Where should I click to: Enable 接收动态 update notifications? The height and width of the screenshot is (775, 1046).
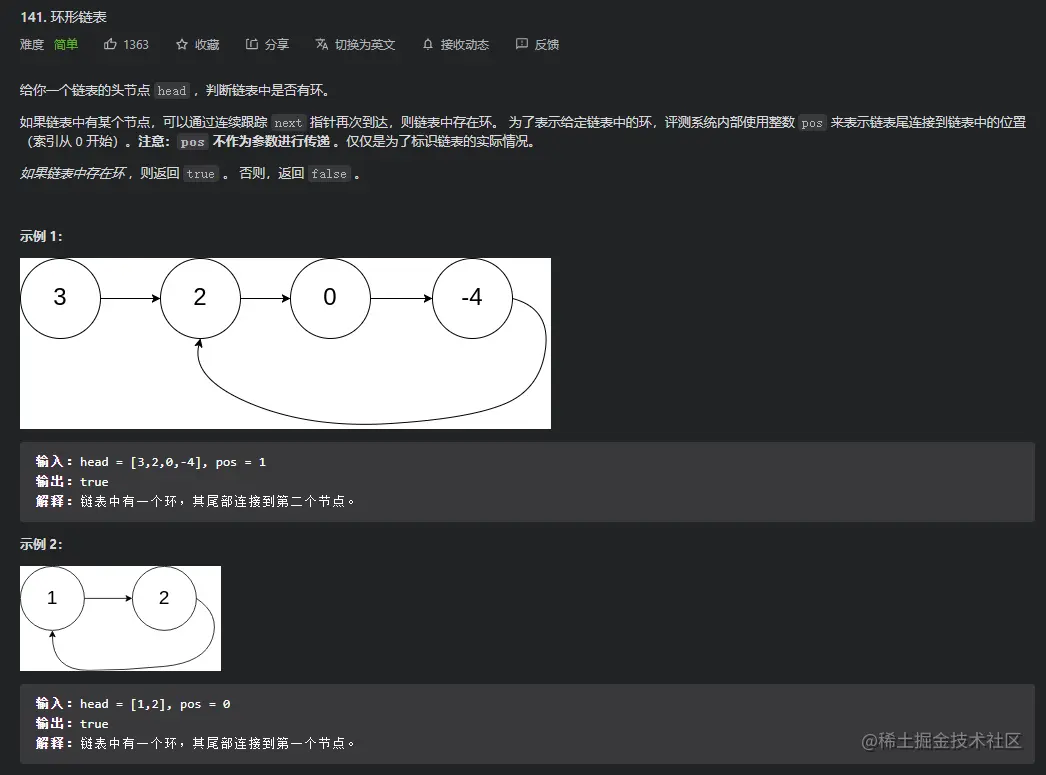455,44
